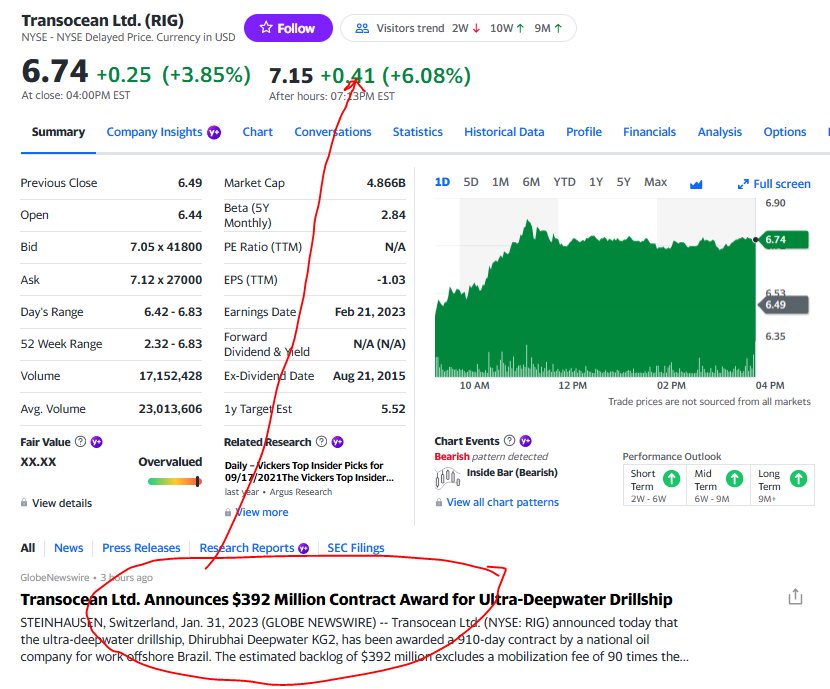
Task: Click lock icon beside View details
Action: pos(24,502)
